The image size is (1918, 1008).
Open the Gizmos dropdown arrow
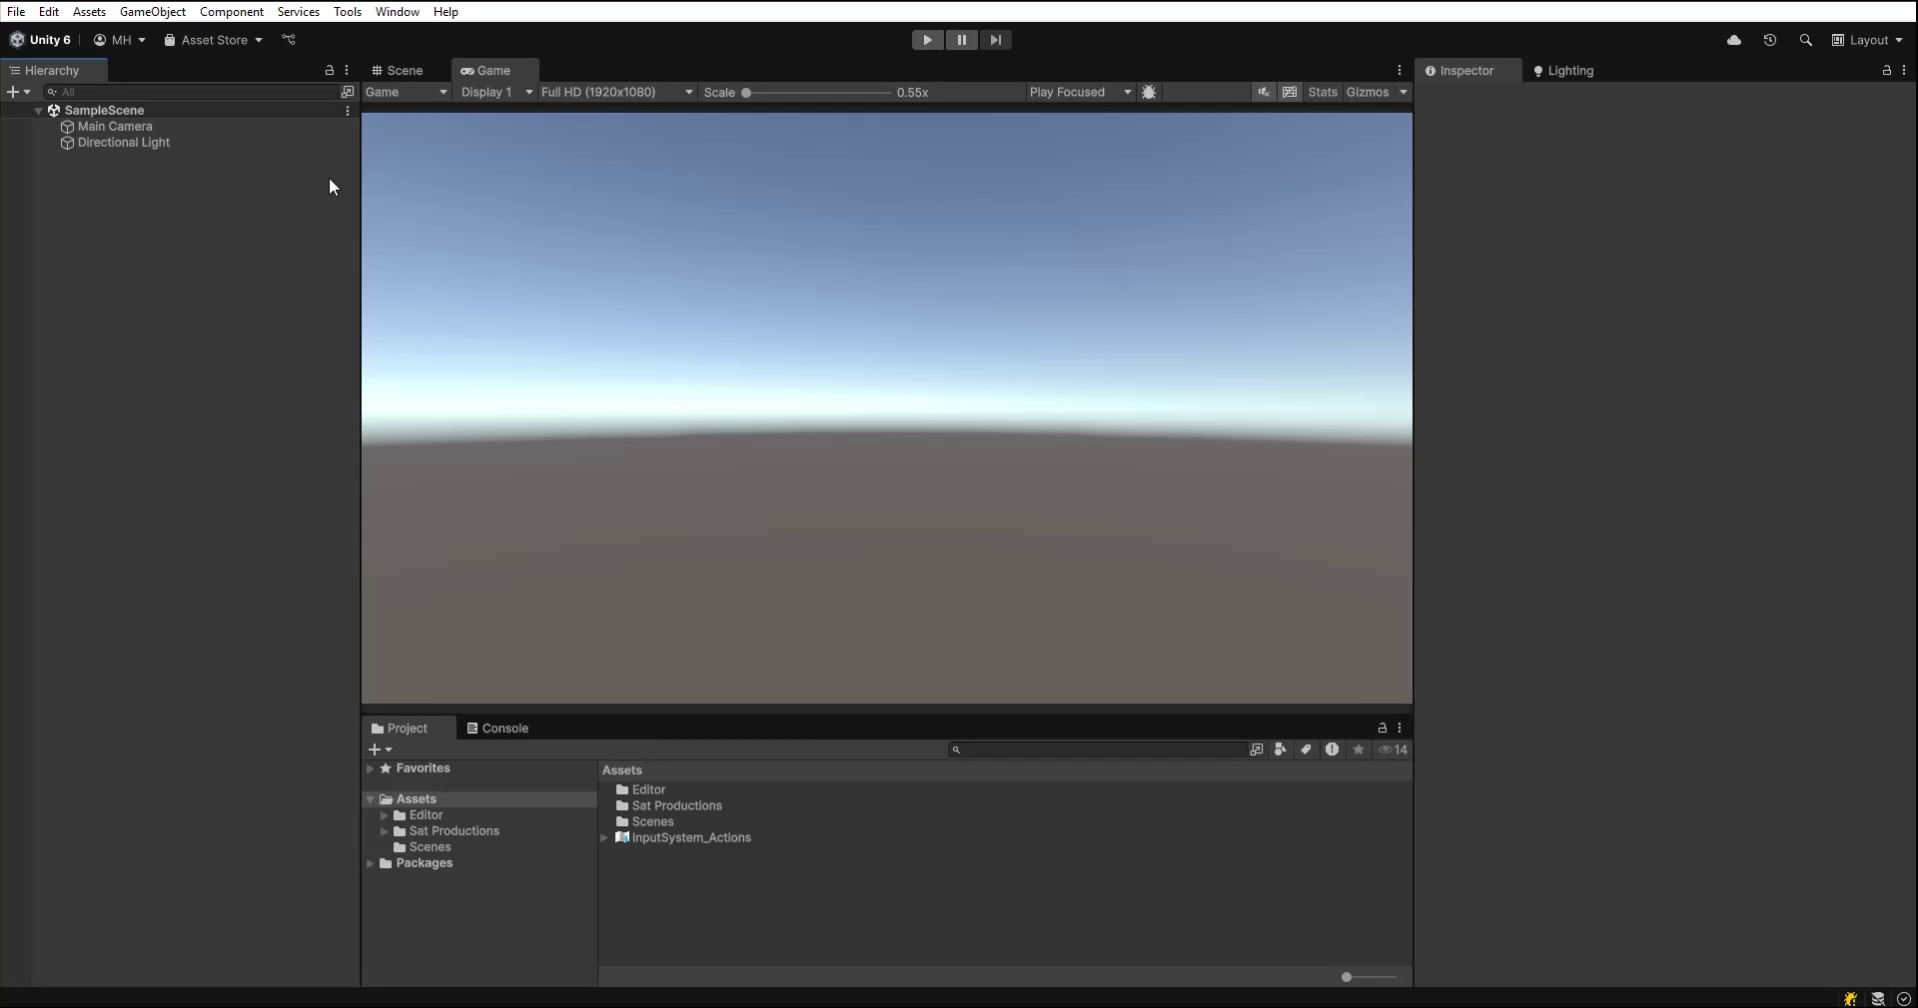[x=1403, y=92]
